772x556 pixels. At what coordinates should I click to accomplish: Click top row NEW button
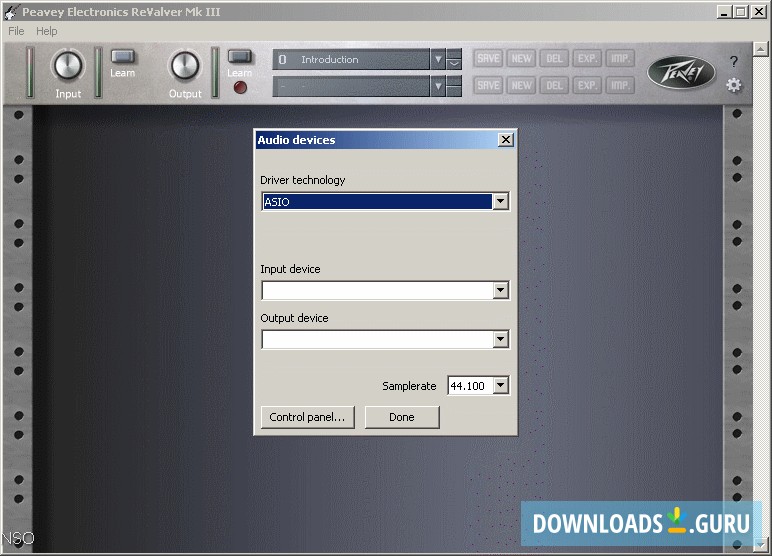[521, 59]
